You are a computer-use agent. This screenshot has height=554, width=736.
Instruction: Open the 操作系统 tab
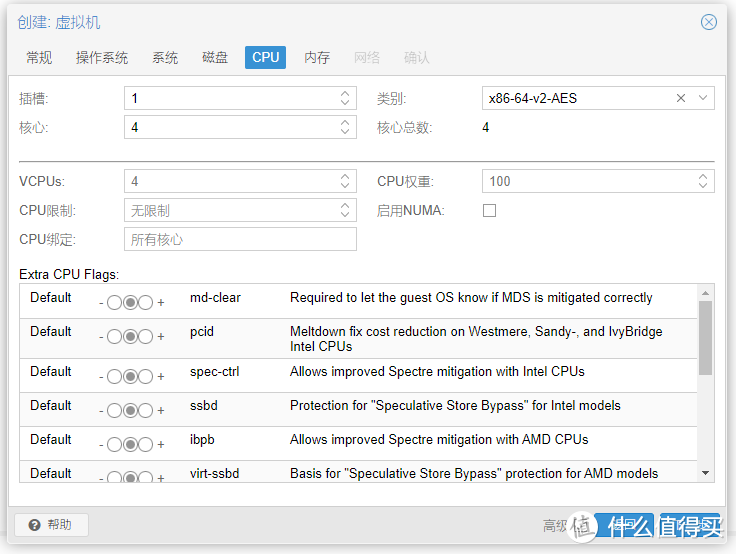(x=102, y=57)
